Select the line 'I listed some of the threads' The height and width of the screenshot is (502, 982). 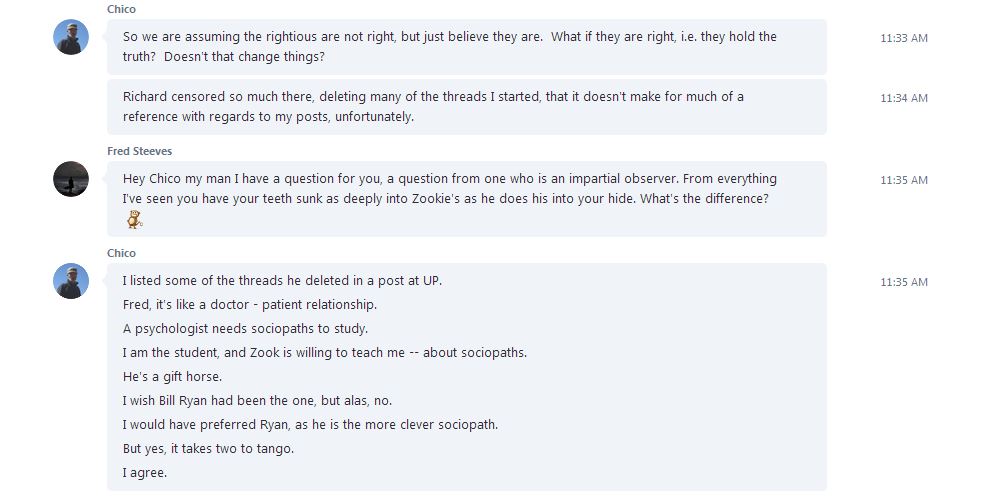point(282,280)
